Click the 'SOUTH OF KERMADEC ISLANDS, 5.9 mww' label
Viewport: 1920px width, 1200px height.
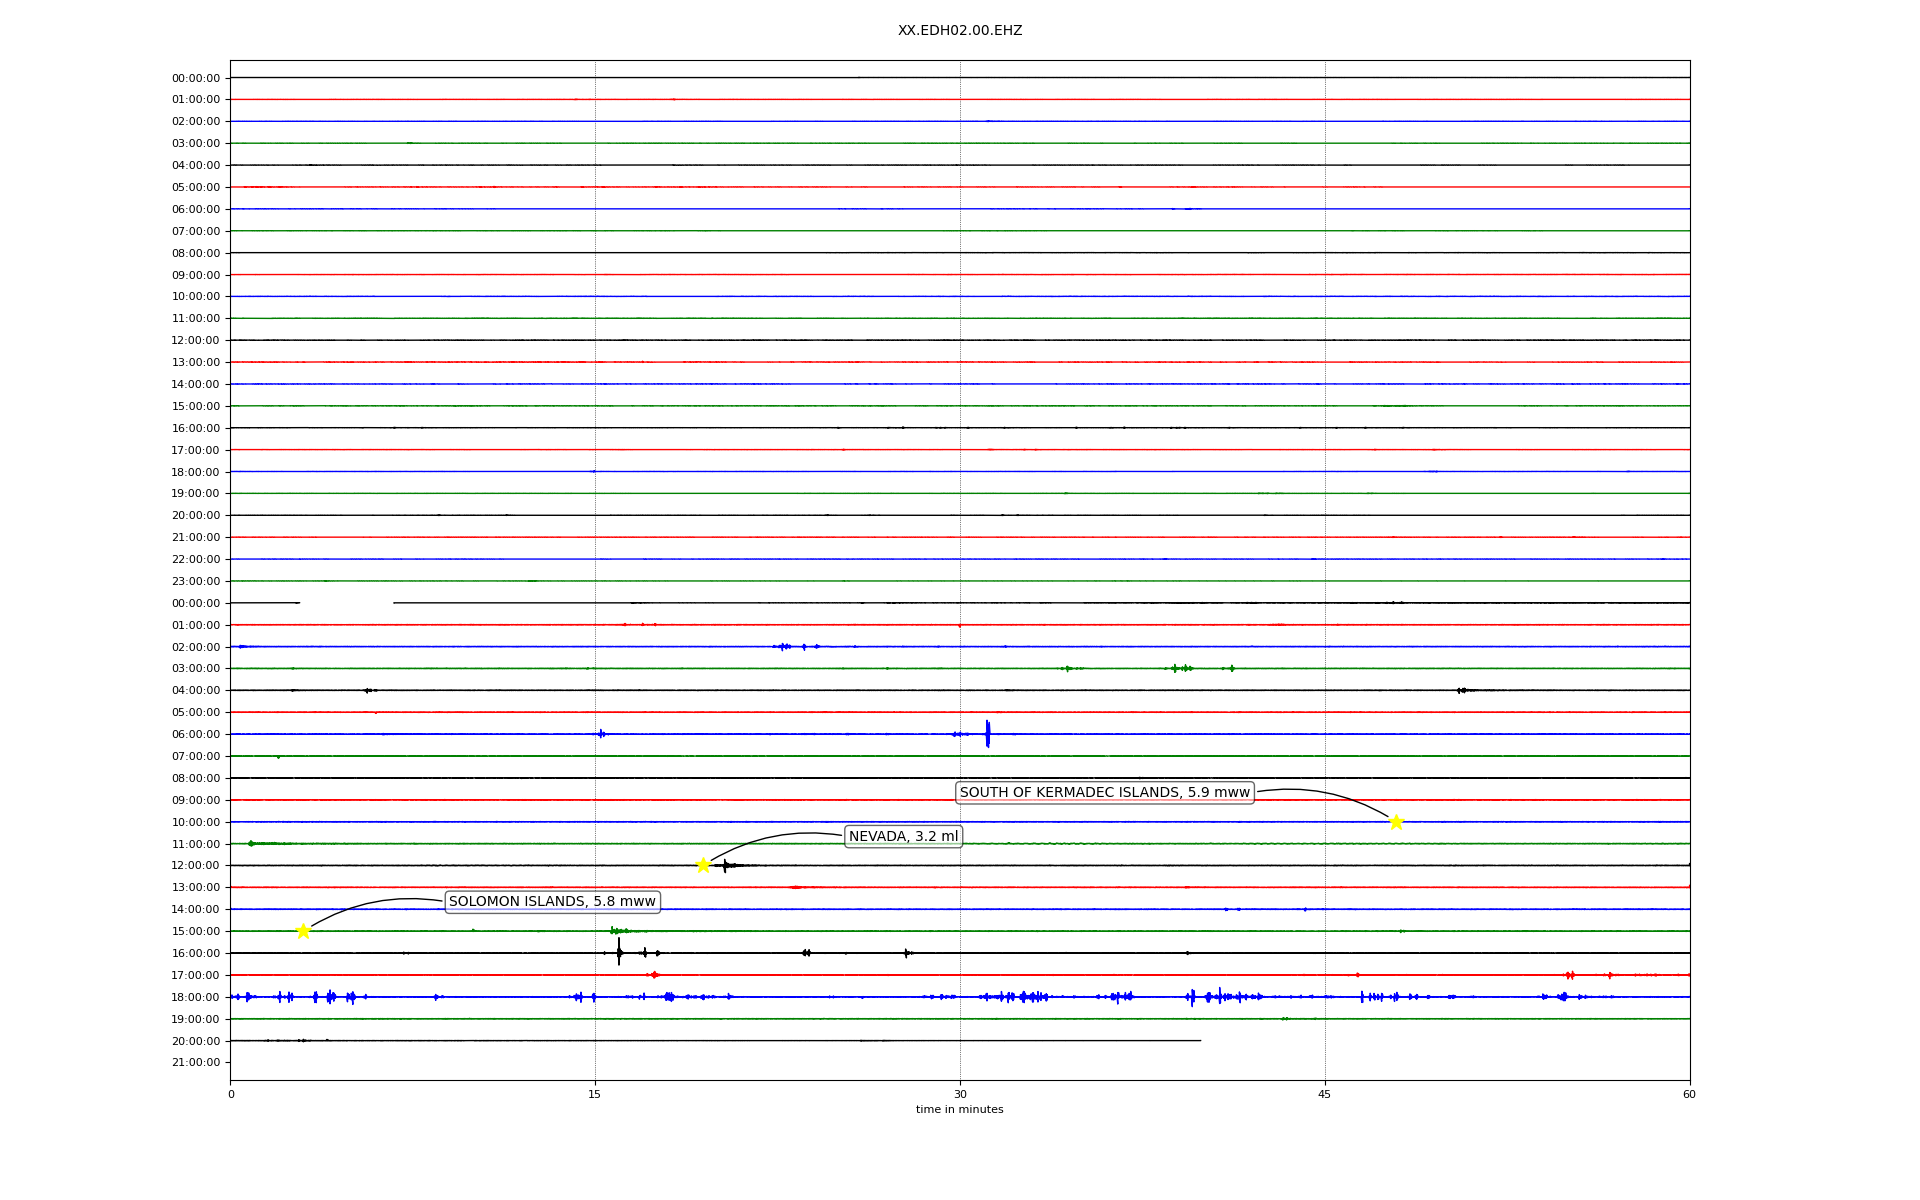[x=1104, y=793]
